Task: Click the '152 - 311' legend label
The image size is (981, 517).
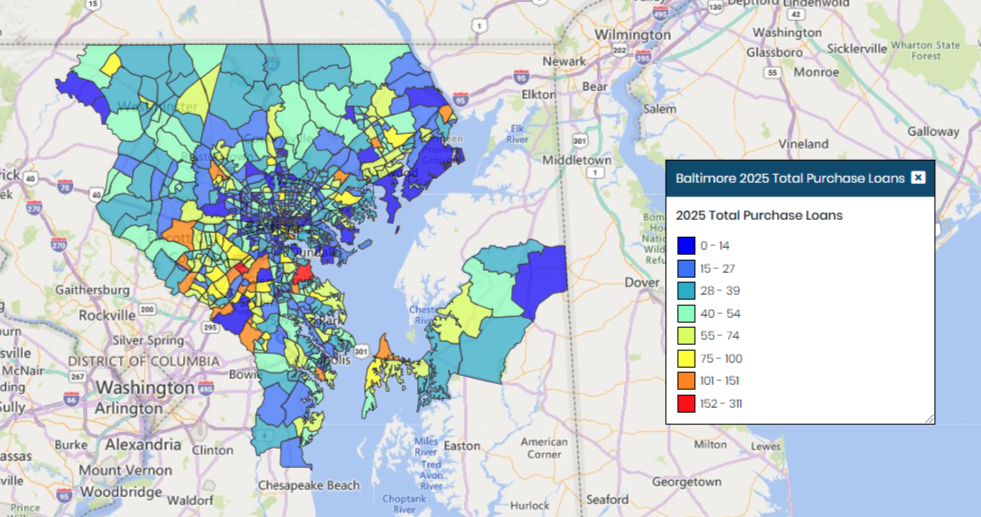Action: [721, 404]
